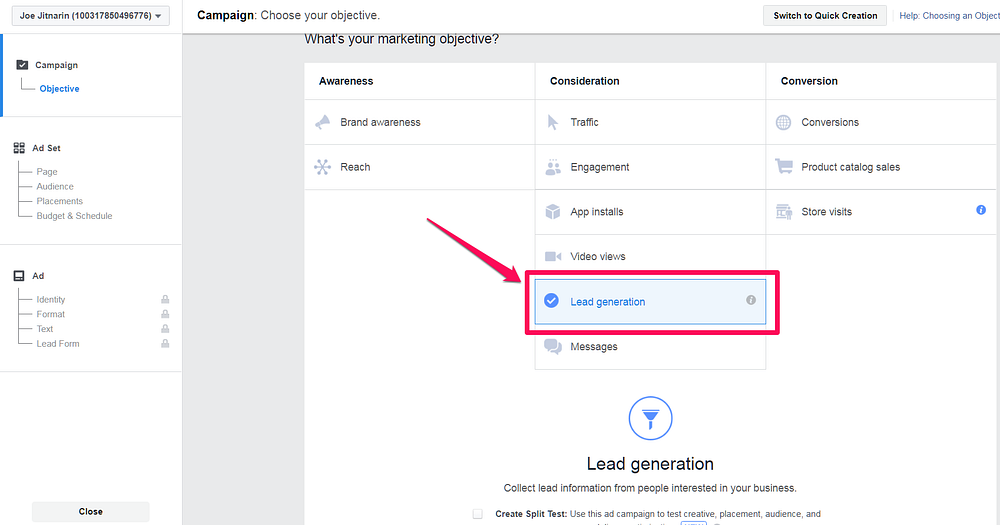Click the Store visits info icon

(x=981, y=210)
